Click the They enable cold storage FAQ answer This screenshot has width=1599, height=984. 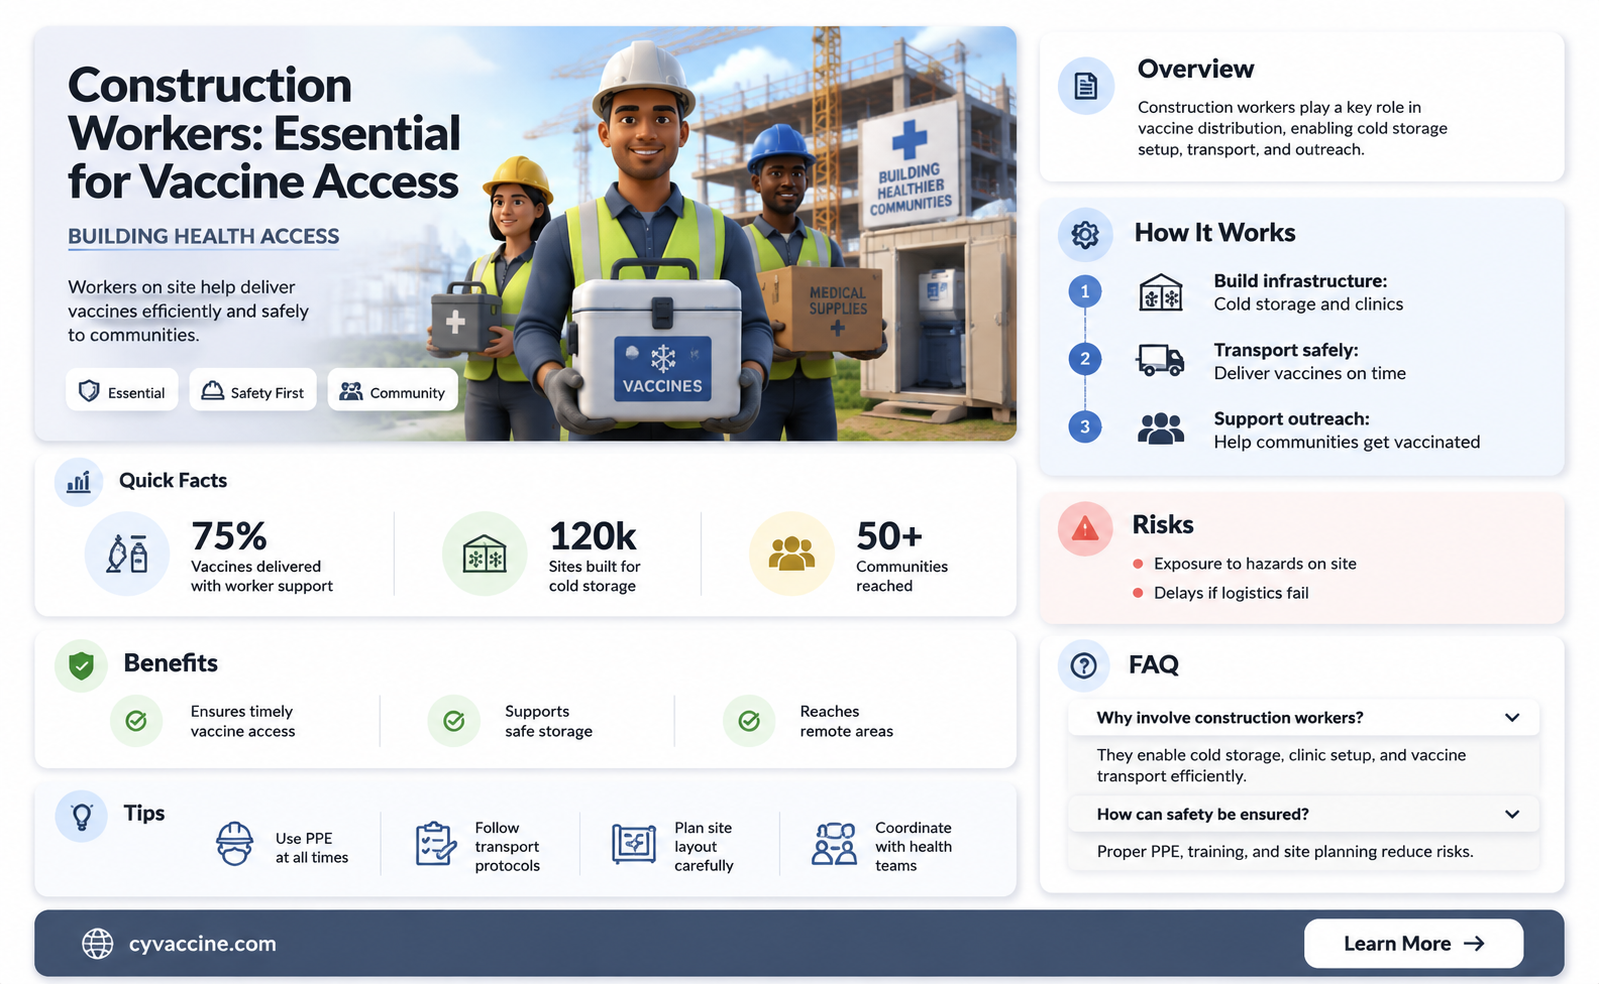click(x=1281, y=765)
